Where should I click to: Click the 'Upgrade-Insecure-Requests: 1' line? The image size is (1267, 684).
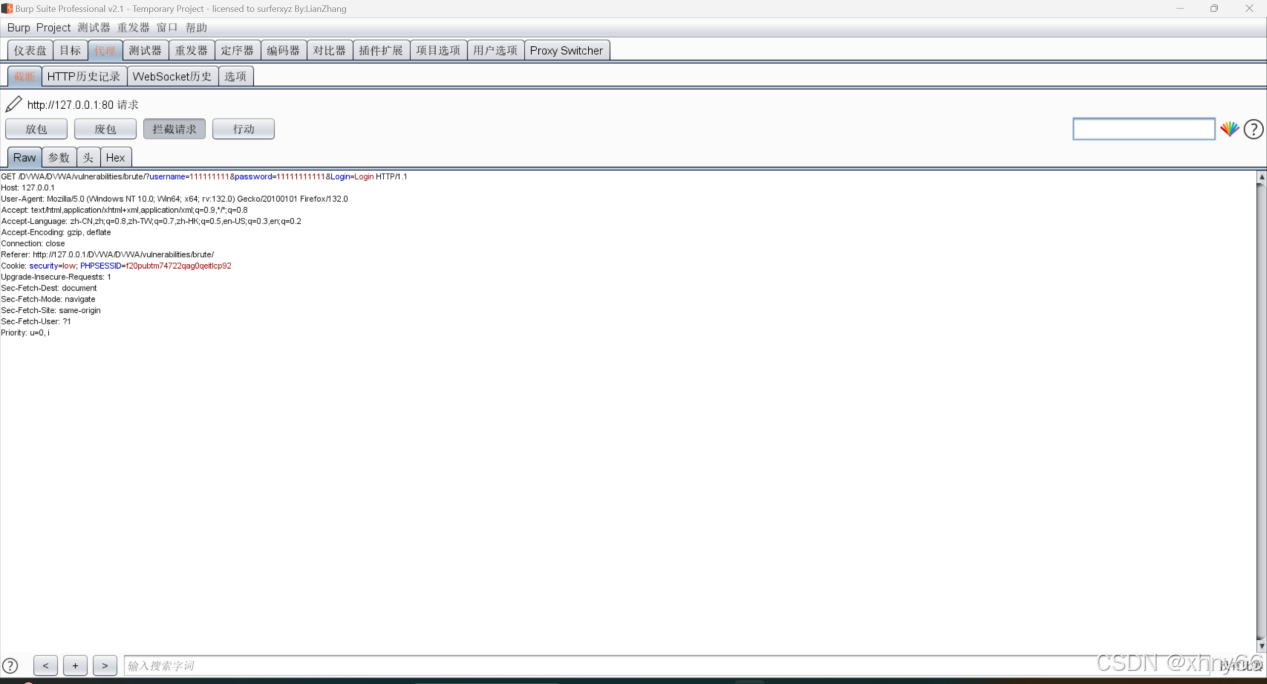tap(56, 277)
